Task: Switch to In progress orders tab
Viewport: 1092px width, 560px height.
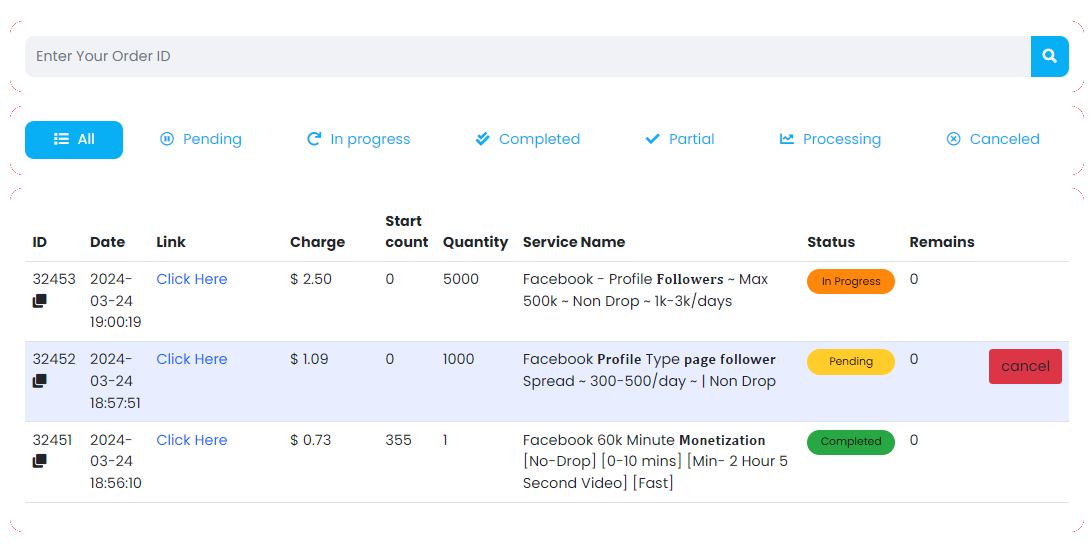Action: pos(358,140)
